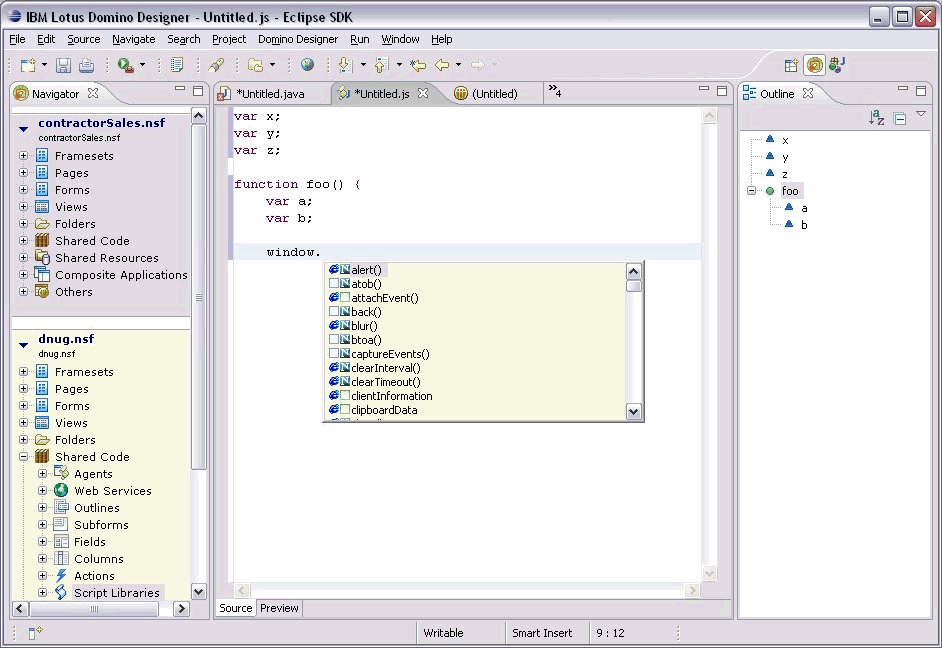Select the foo function in Outline
Image resolution: width=942 pixels, height=648 pixels.
(x=790, y=191)
